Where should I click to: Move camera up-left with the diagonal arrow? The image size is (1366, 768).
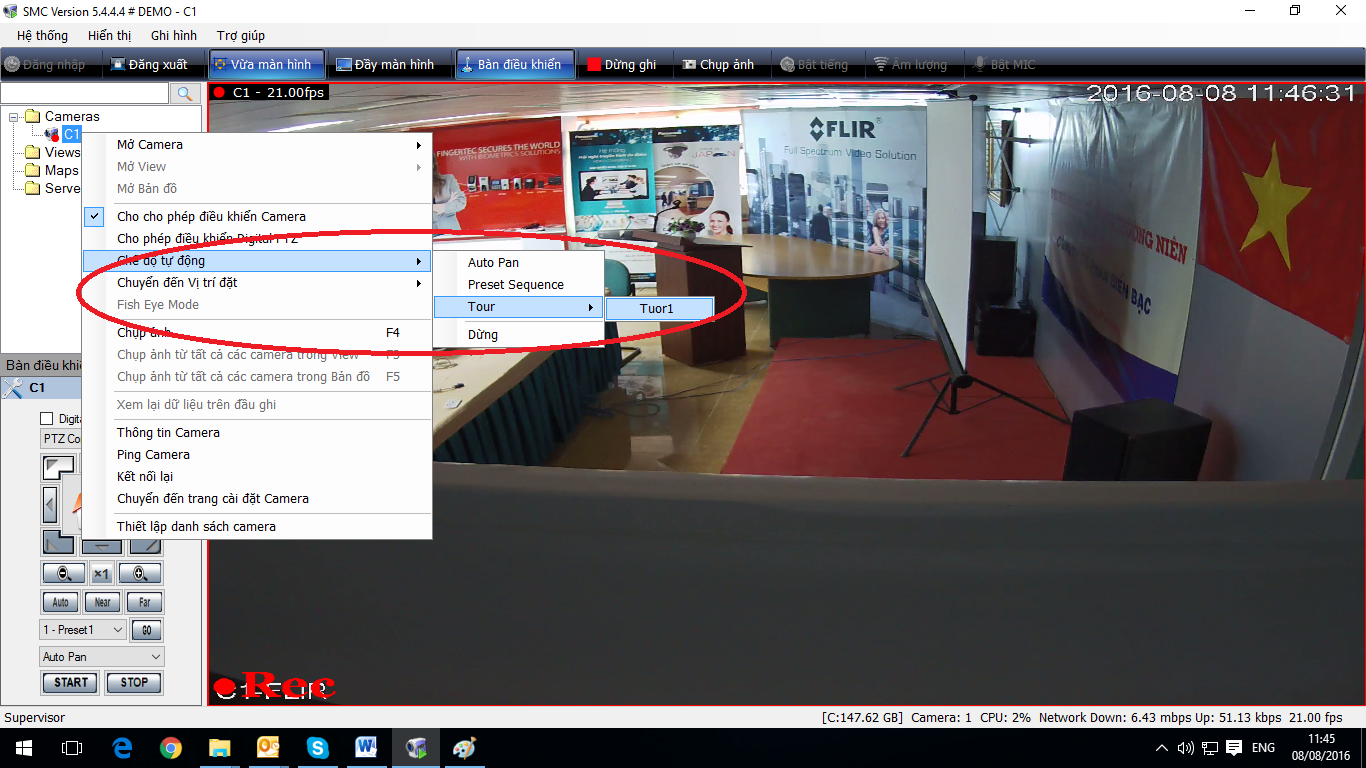(x=58, y=467)
